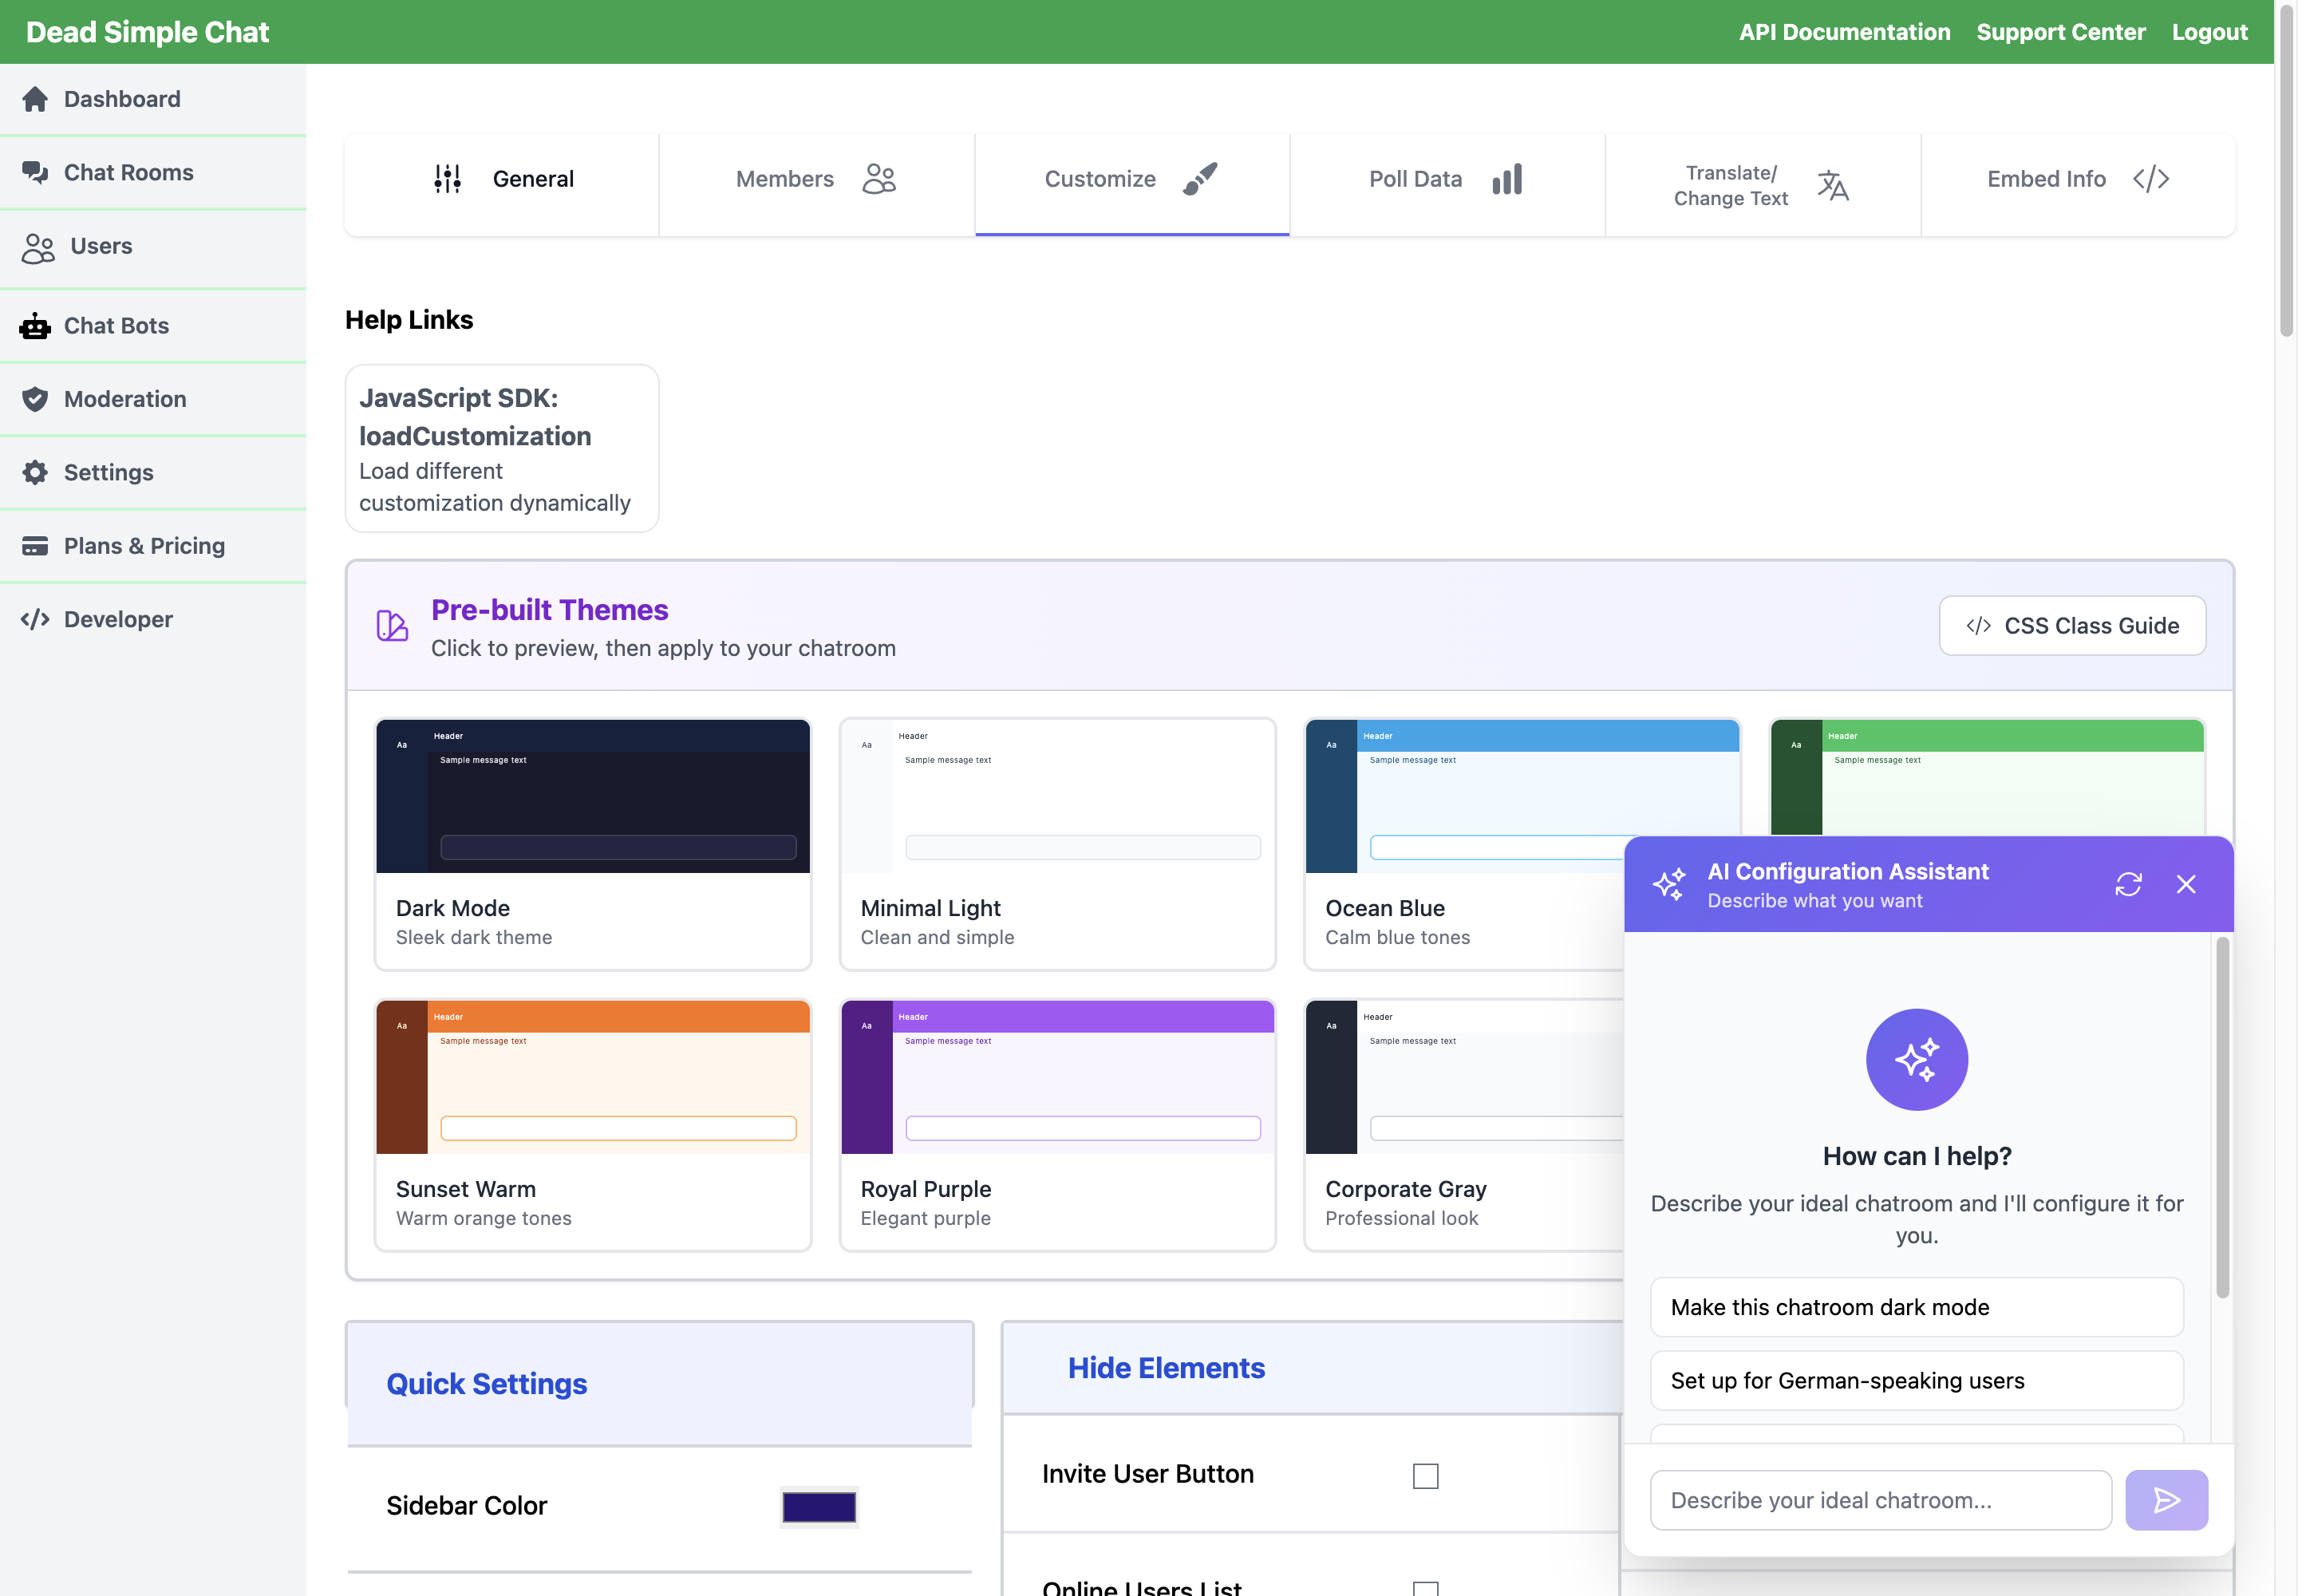Click the Settings gear icon
Viewport: 2298px width, 1596px height.
(x=35, y=472)
